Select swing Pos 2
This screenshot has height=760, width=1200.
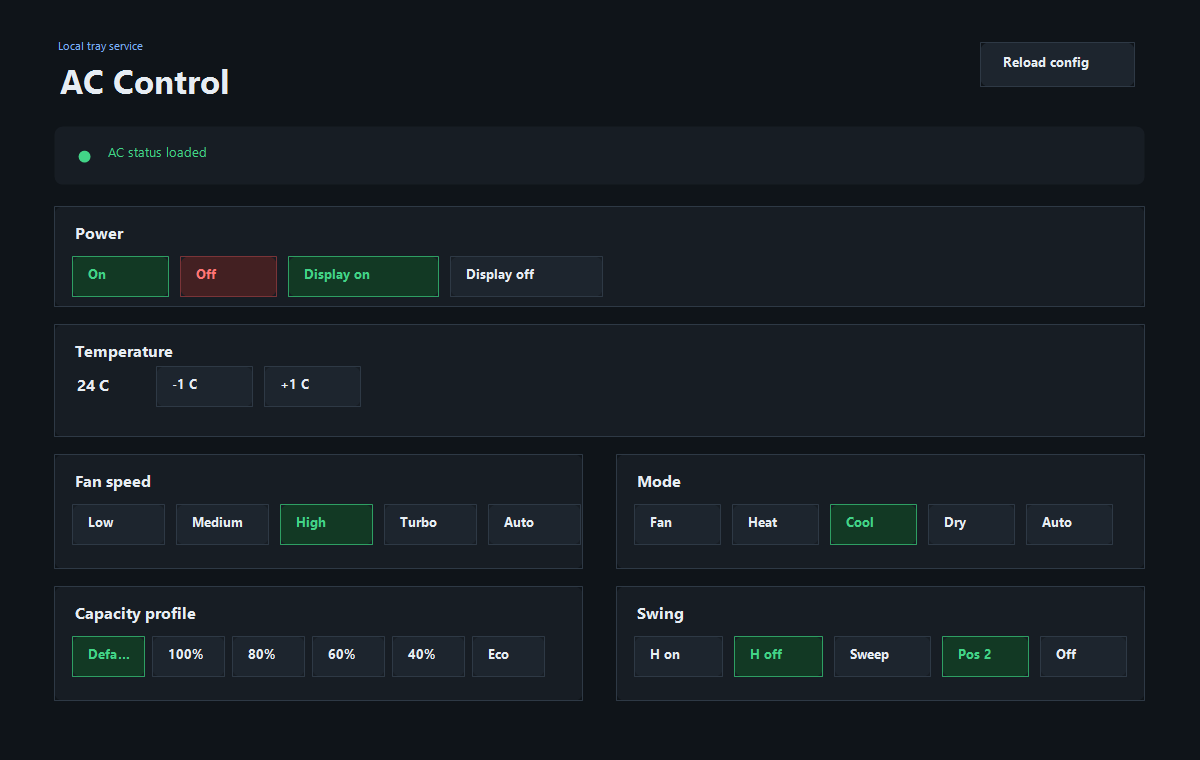985,656
